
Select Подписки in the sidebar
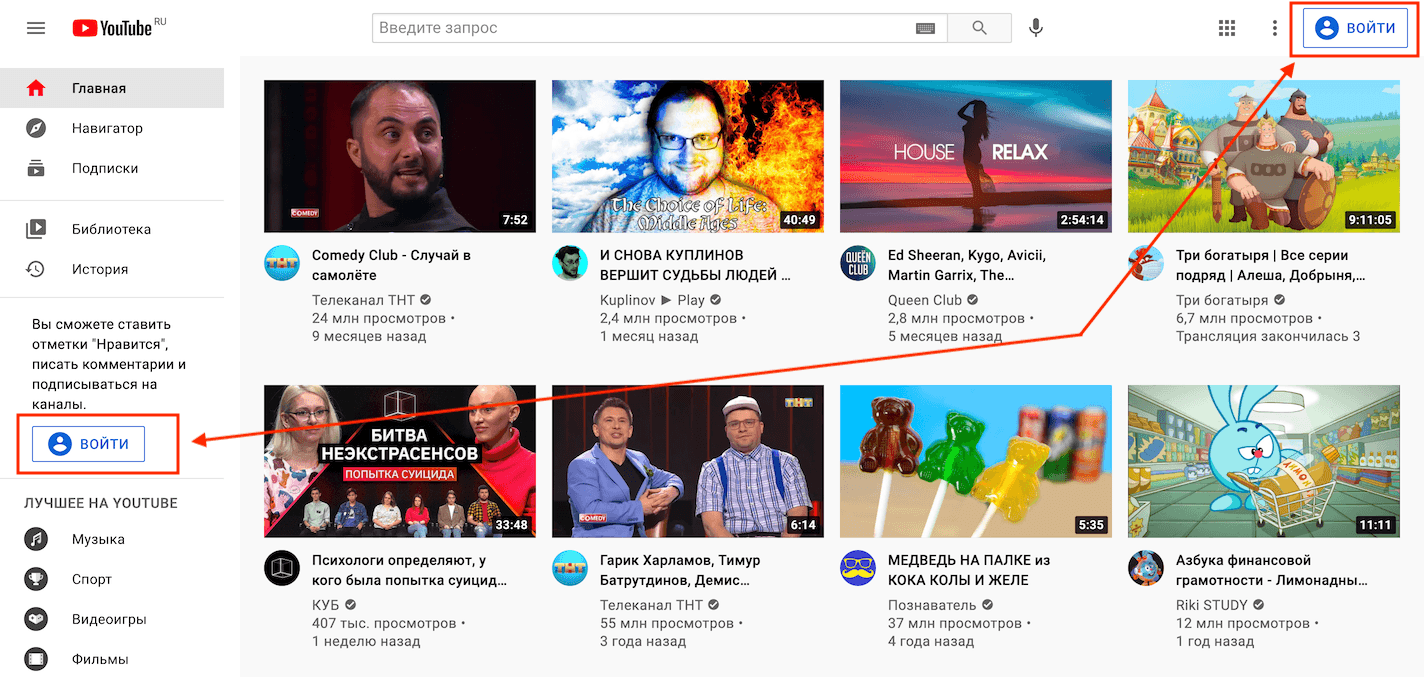[x=112, y=168]
